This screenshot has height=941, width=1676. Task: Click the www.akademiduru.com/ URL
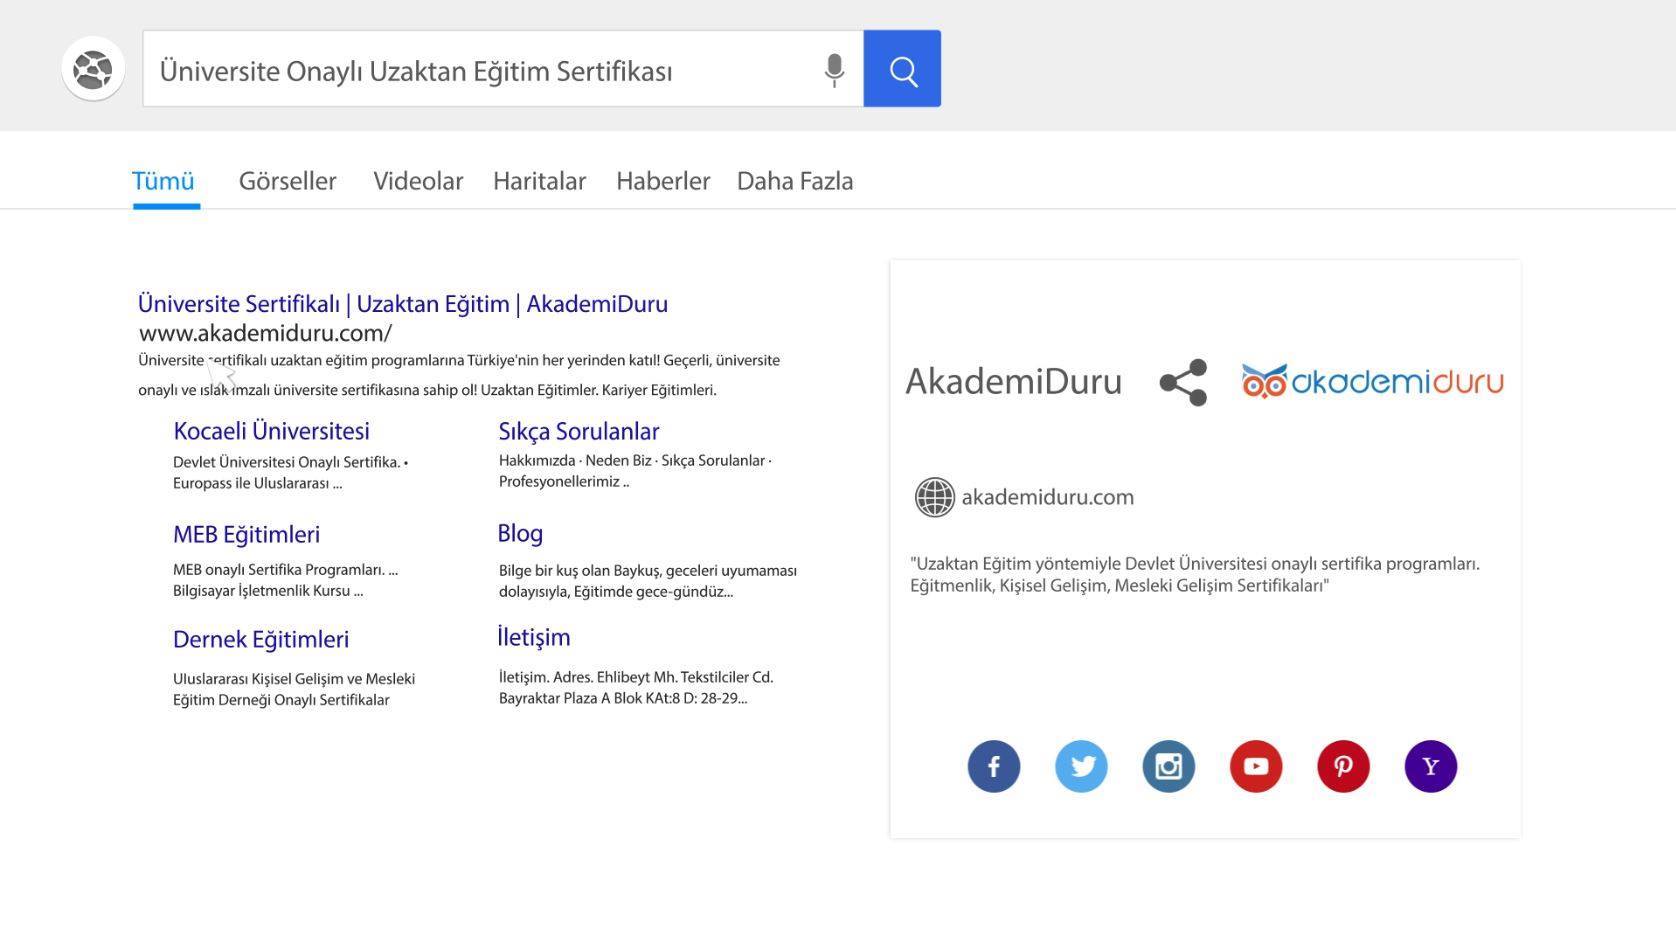pos(265,333)
